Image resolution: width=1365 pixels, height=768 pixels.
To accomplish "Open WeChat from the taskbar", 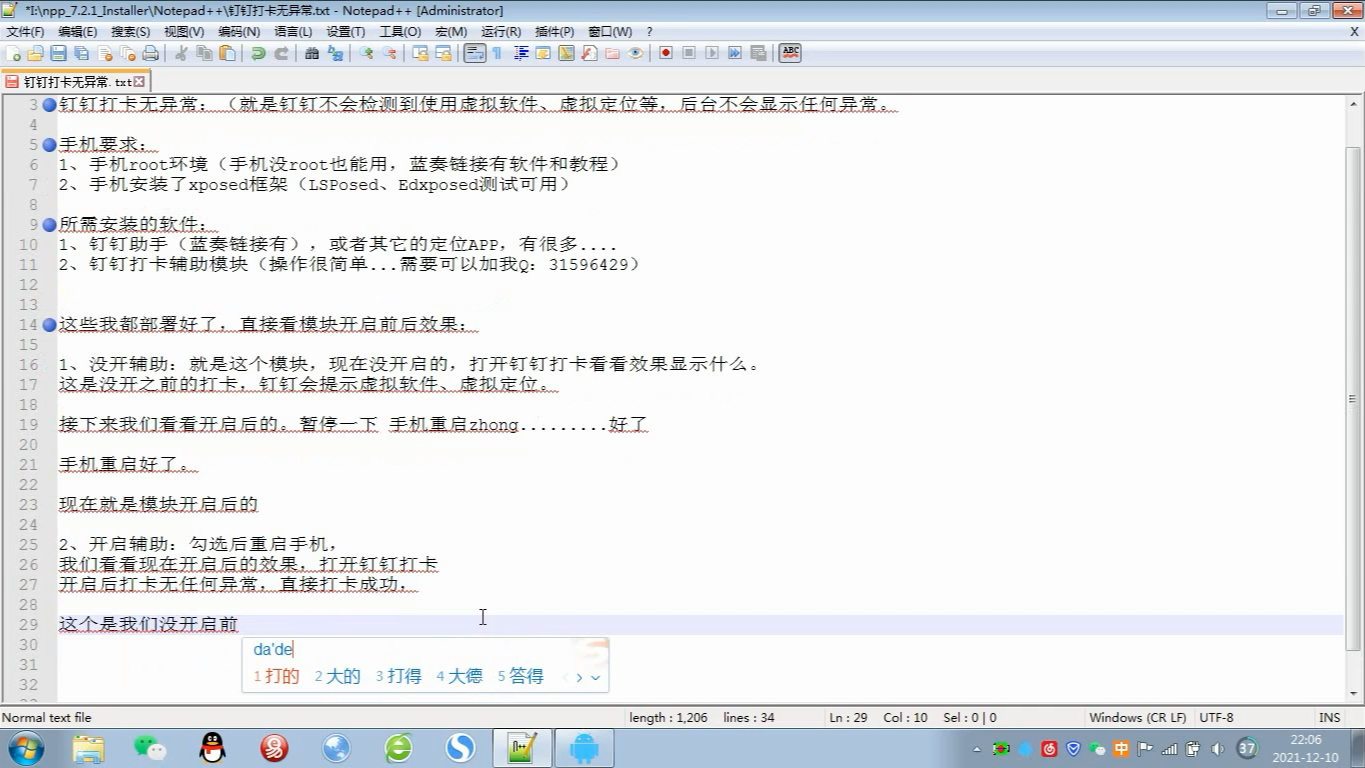I will 150,748.
